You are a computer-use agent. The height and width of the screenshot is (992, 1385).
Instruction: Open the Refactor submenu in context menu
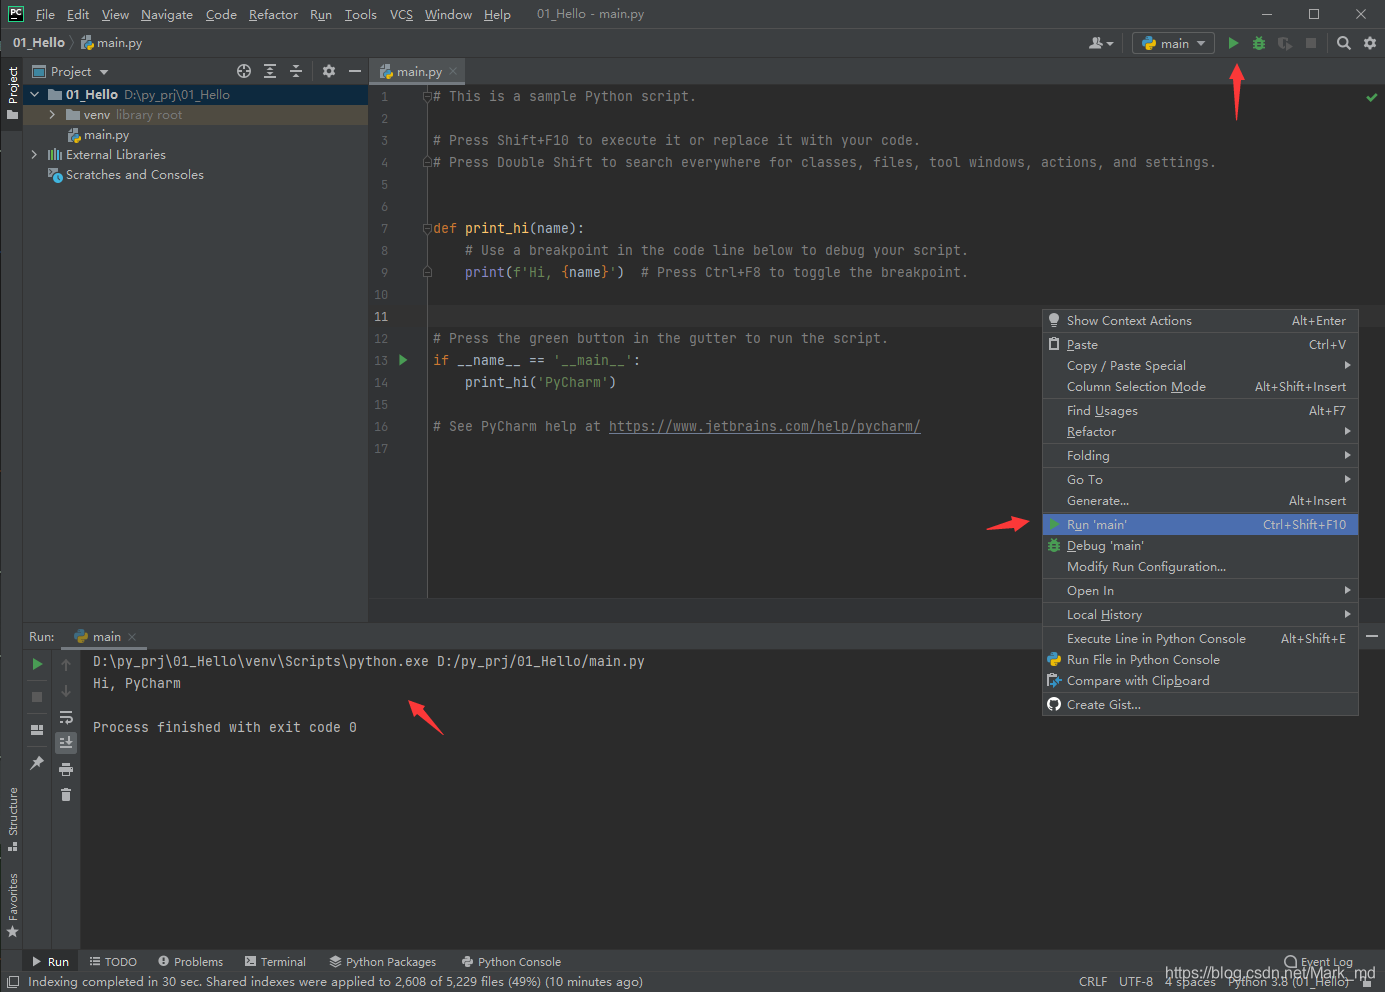[1200, 431]
